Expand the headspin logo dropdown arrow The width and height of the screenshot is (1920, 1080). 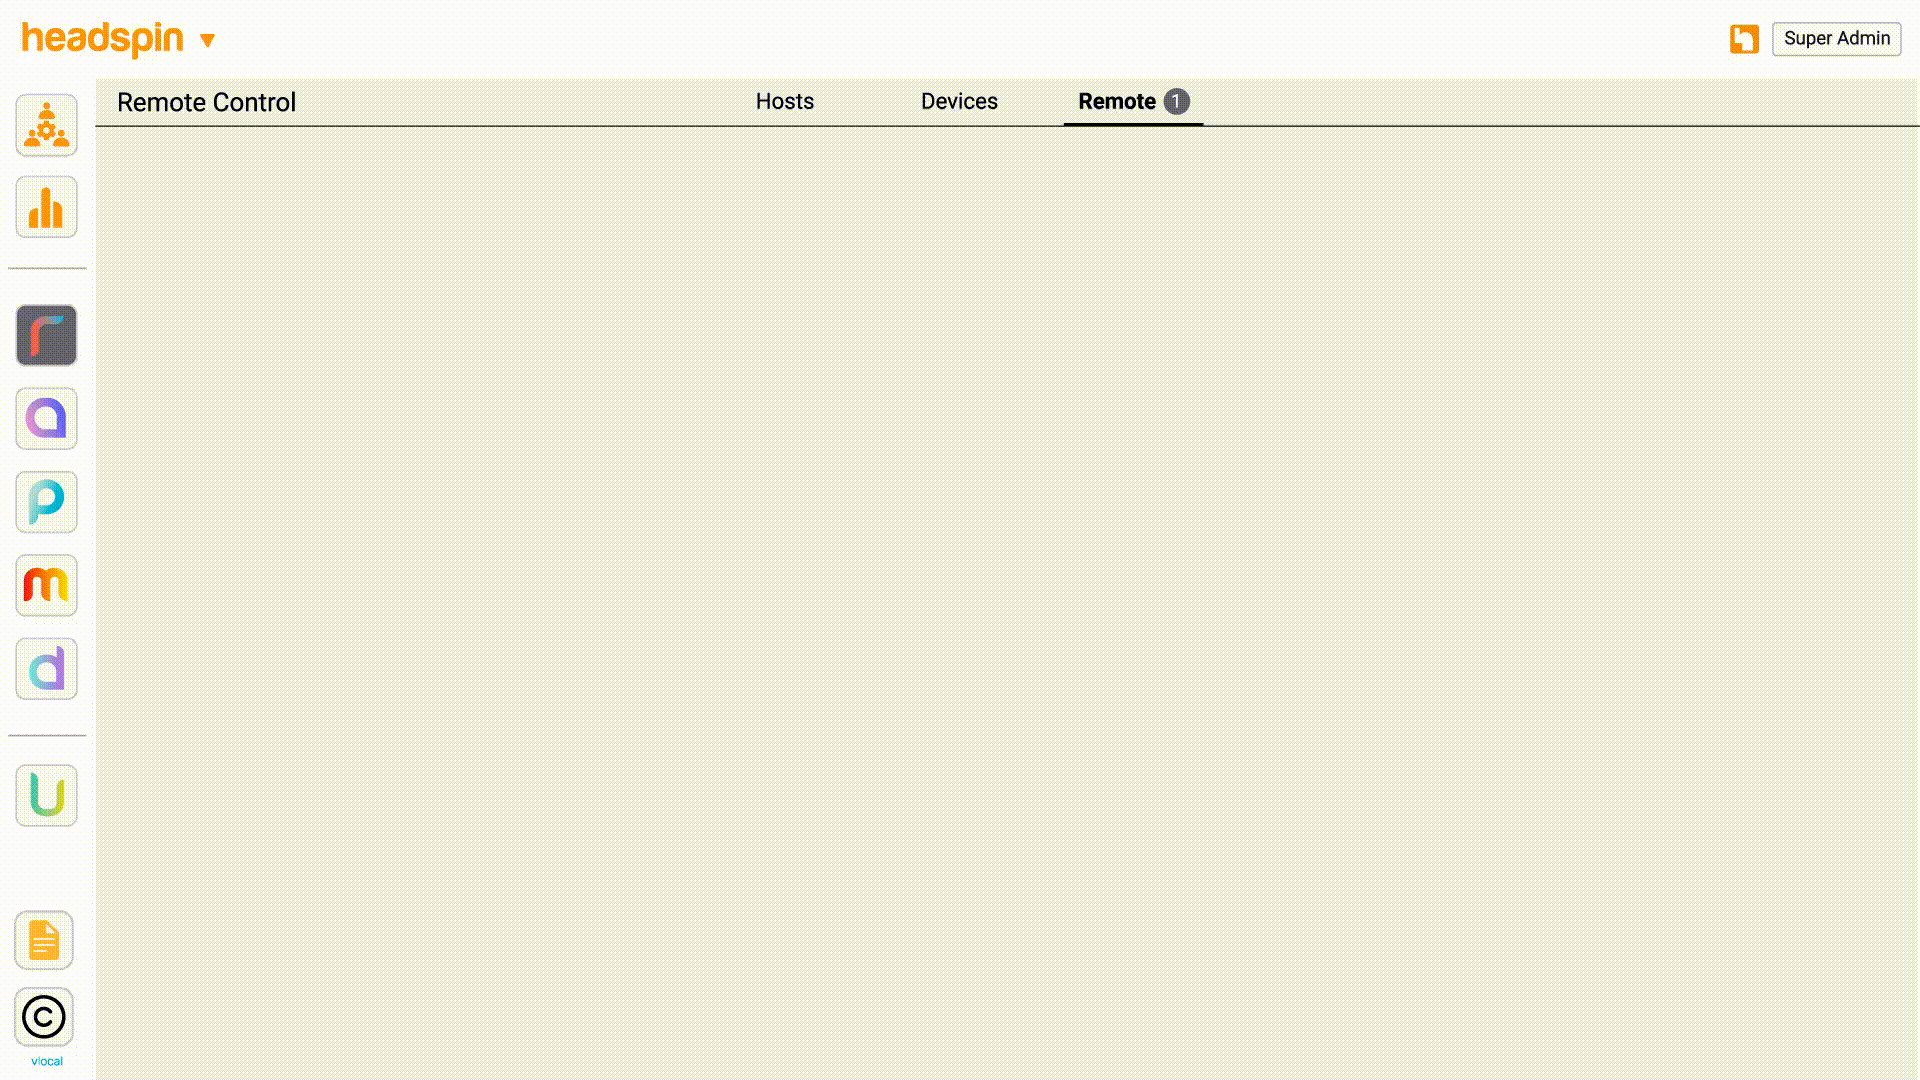click(208, 41)
